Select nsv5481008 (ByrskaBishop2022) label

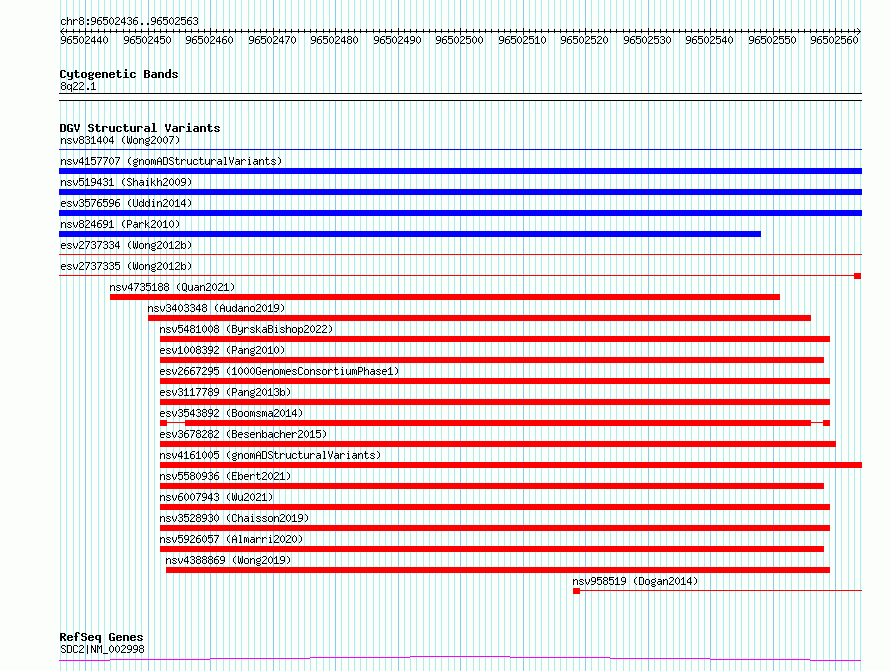[x=246, y=329]
